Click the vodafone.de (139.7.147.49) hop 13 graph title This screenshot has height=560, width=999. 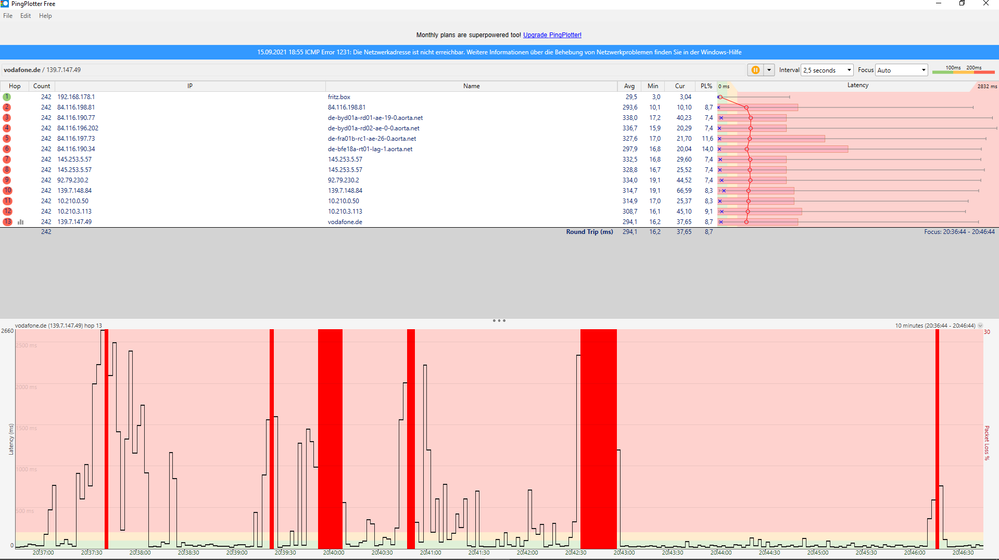tap(59, 326)
